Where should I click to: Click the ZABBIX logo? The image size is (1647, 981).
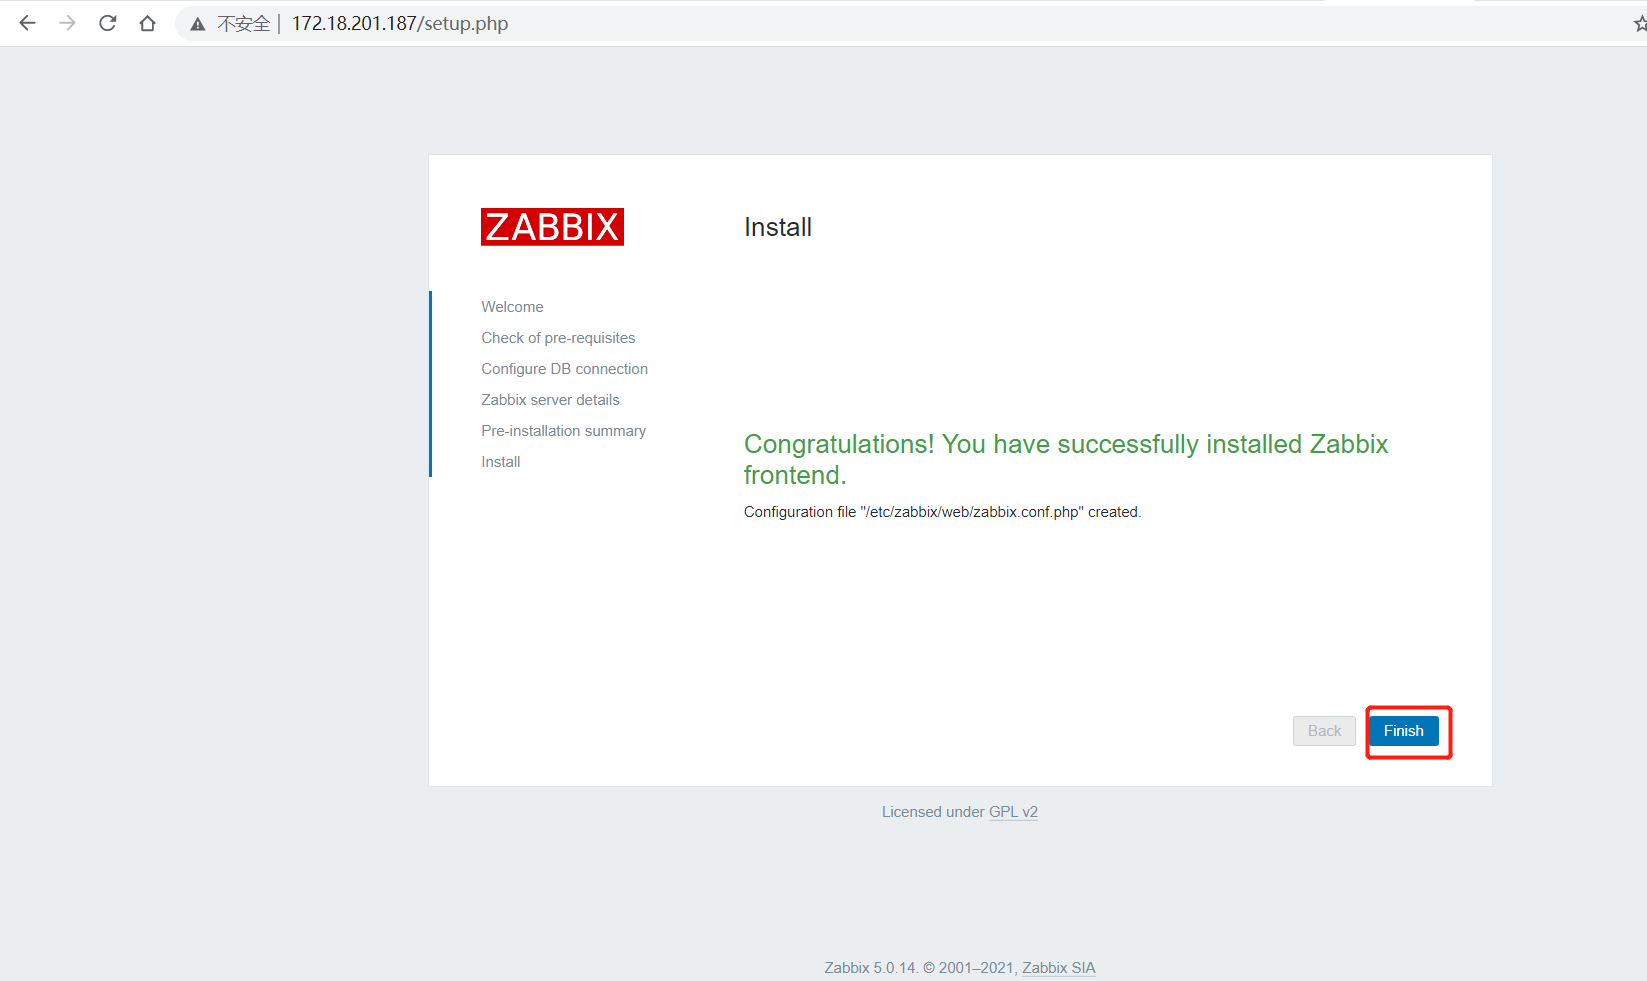(552, 227)
